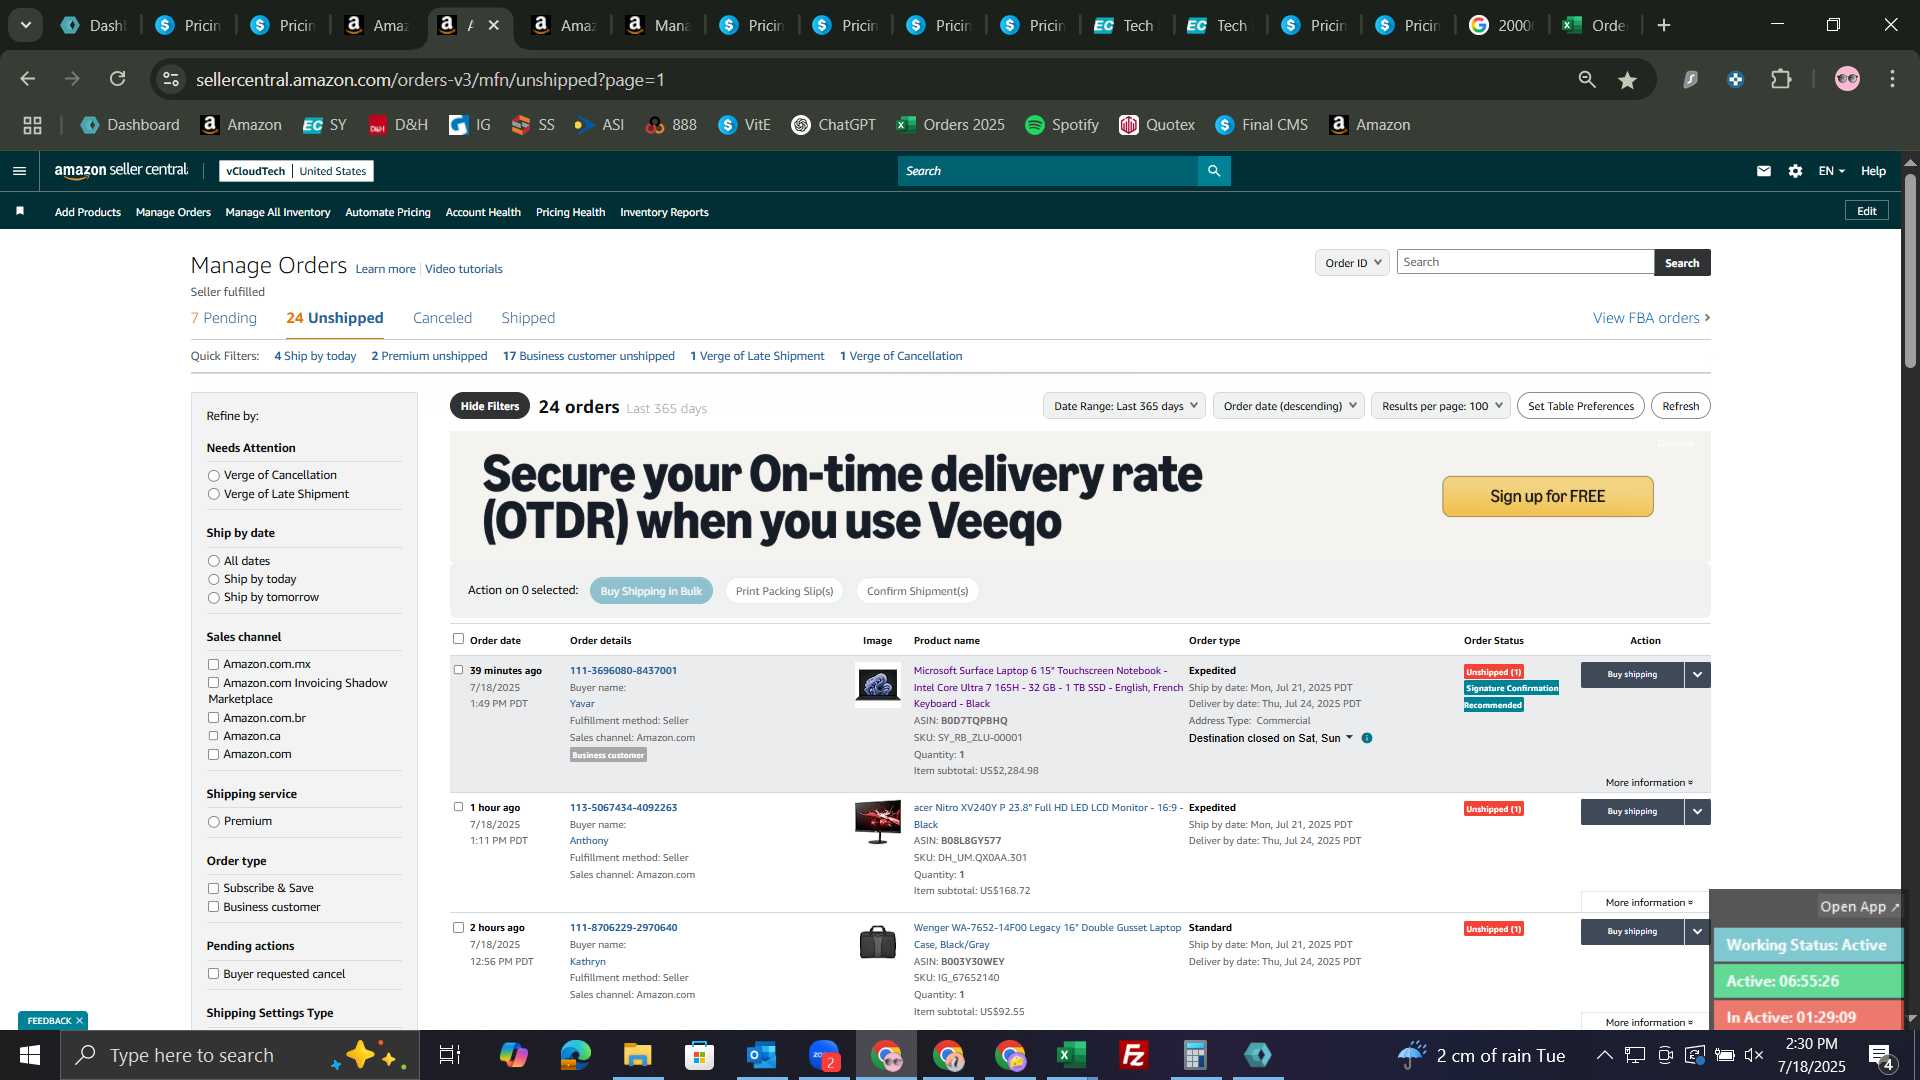Screen dimensions: 1920x1080
Task: Click the bookmark flag icon beside Add Products
Action: tap(20, 211)
